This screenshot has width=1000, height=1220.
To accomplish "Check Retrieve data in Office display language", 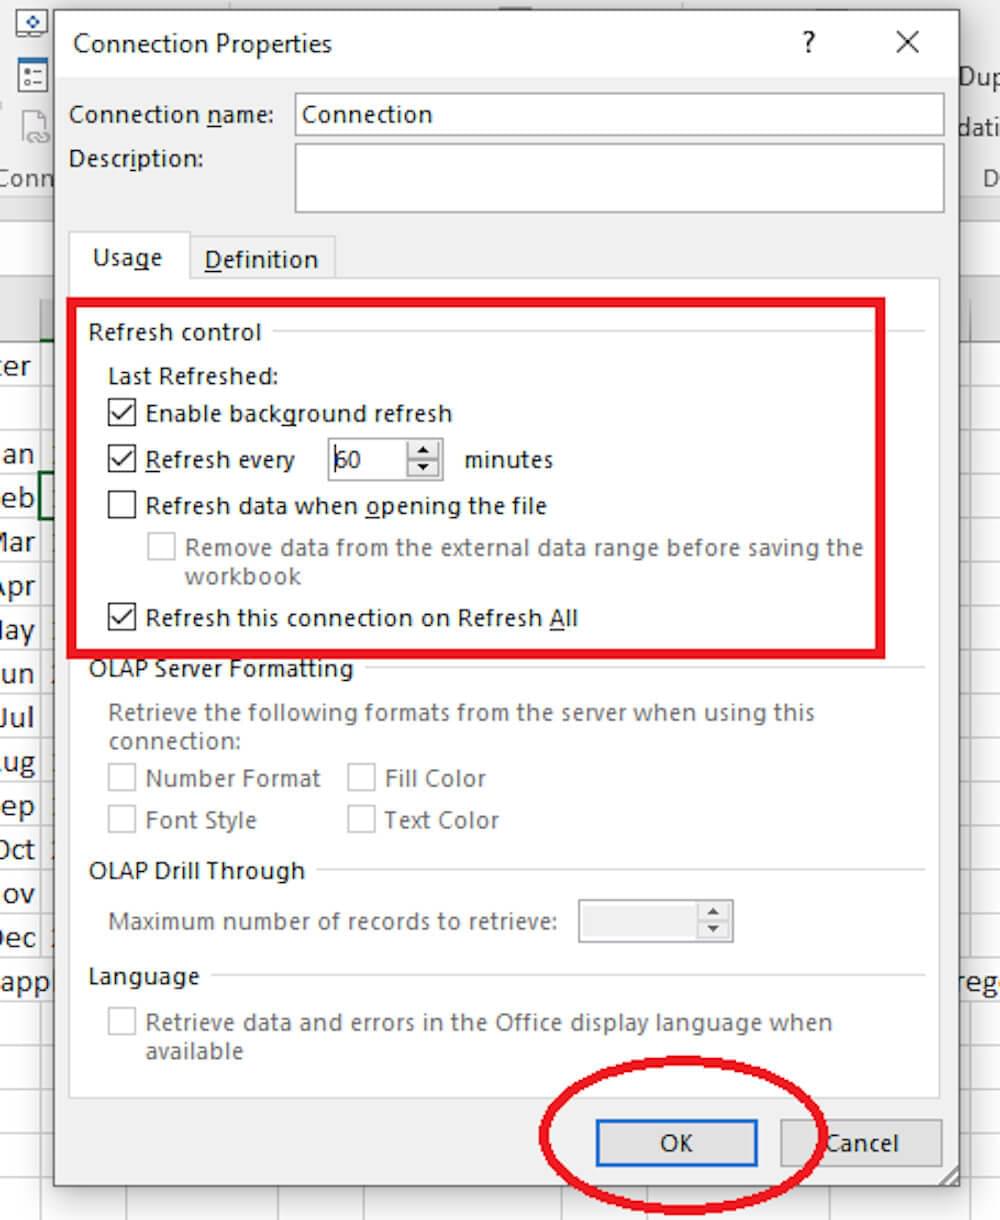I will [122, 1022].
